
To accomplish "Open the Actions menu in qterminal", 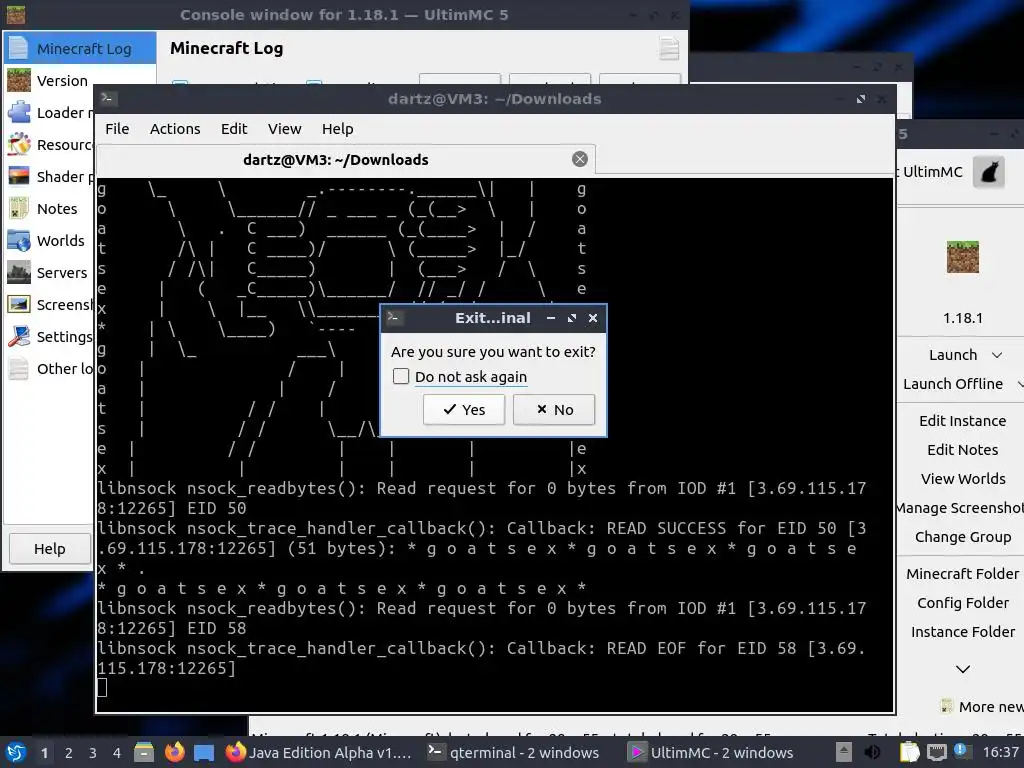I will click(175, 129).
